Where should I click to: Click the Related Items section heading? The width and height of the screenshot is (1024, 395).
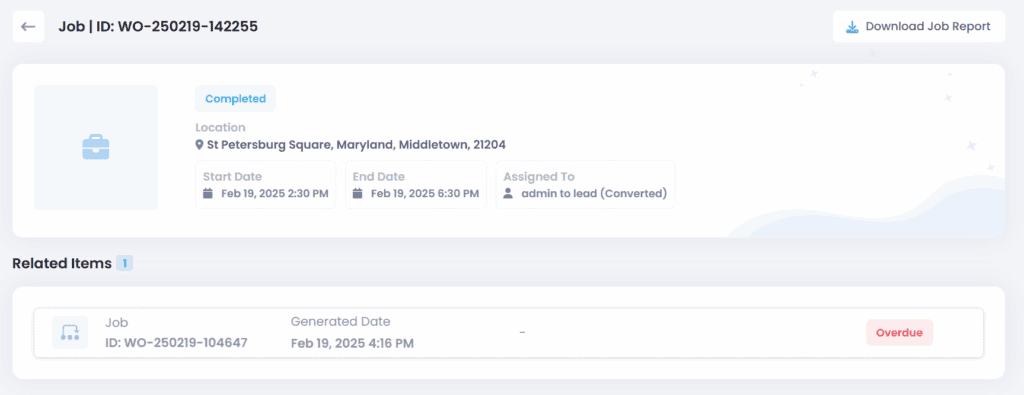click(62, 264)
